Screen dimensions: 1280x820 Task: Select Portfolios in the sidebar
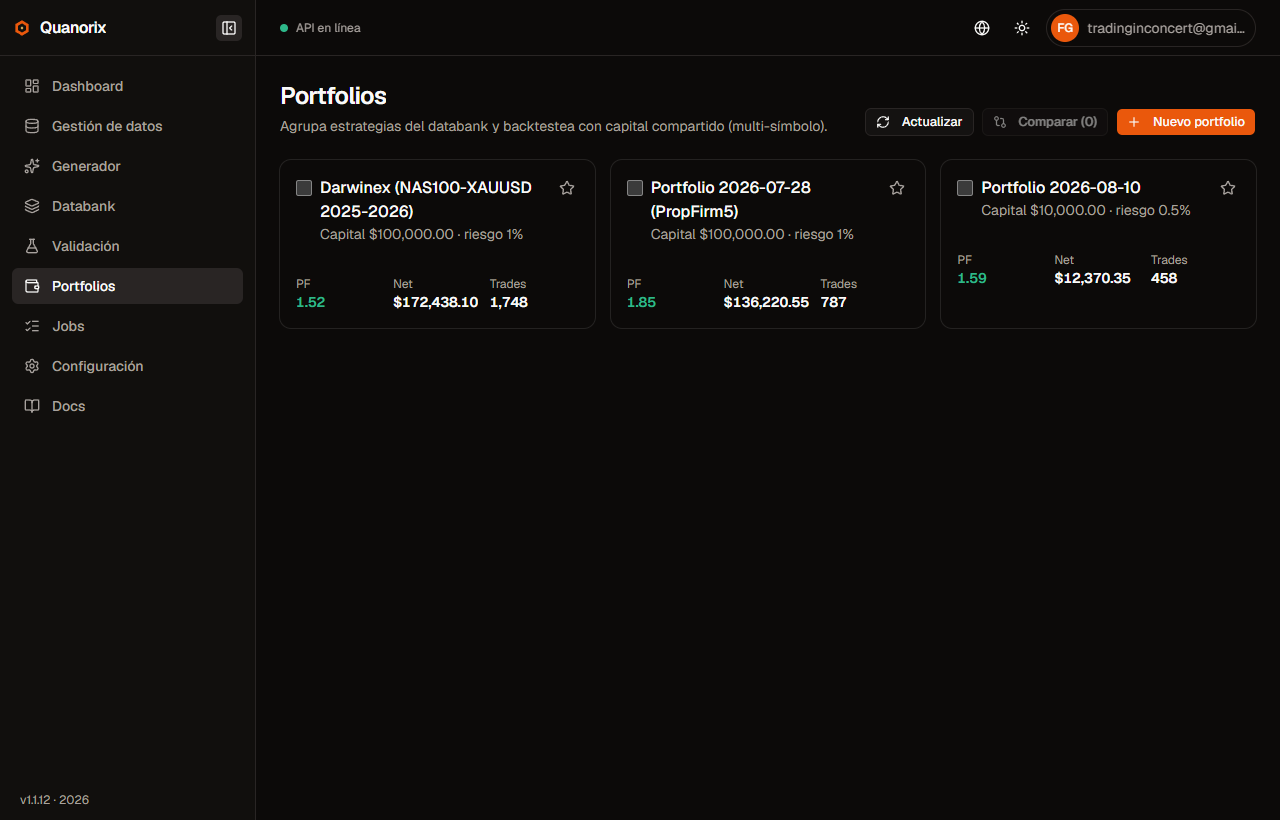click(127, 286)
